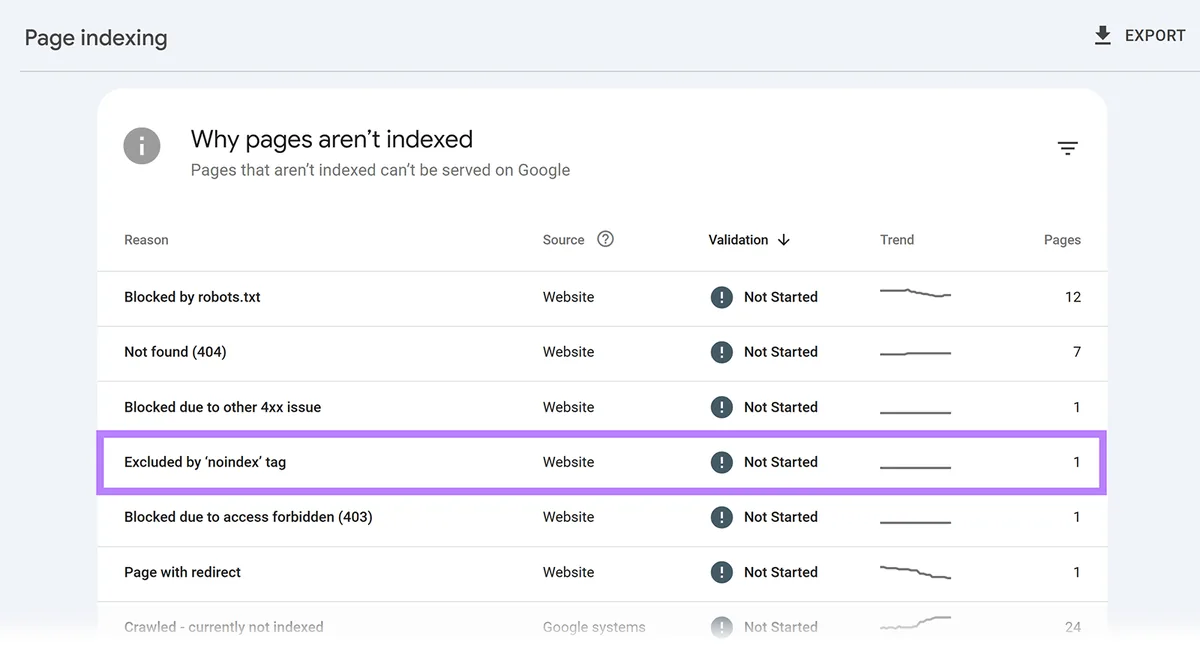The image size is (1200, 651).
Task: Open Page with redirect reason
Action: point(182,572)
